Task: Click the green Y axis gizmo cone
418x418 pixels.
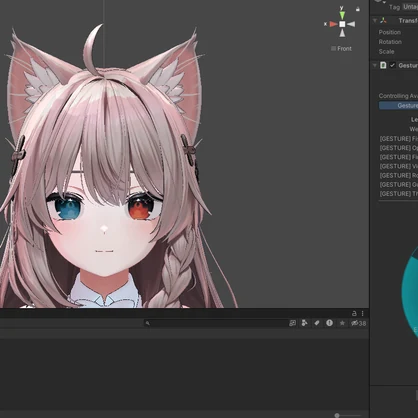Action: coord(342,15)
